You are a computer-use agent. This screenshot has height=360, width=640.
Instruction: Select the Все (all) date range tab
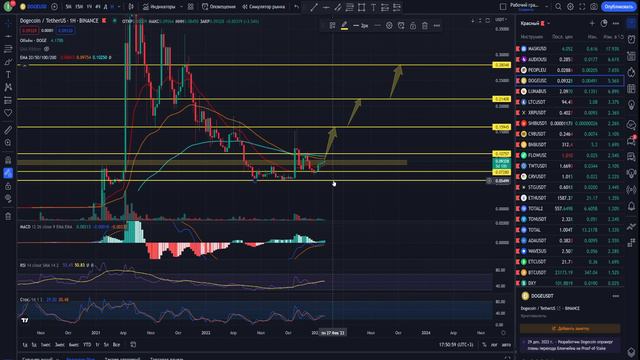tap(116, 344)
